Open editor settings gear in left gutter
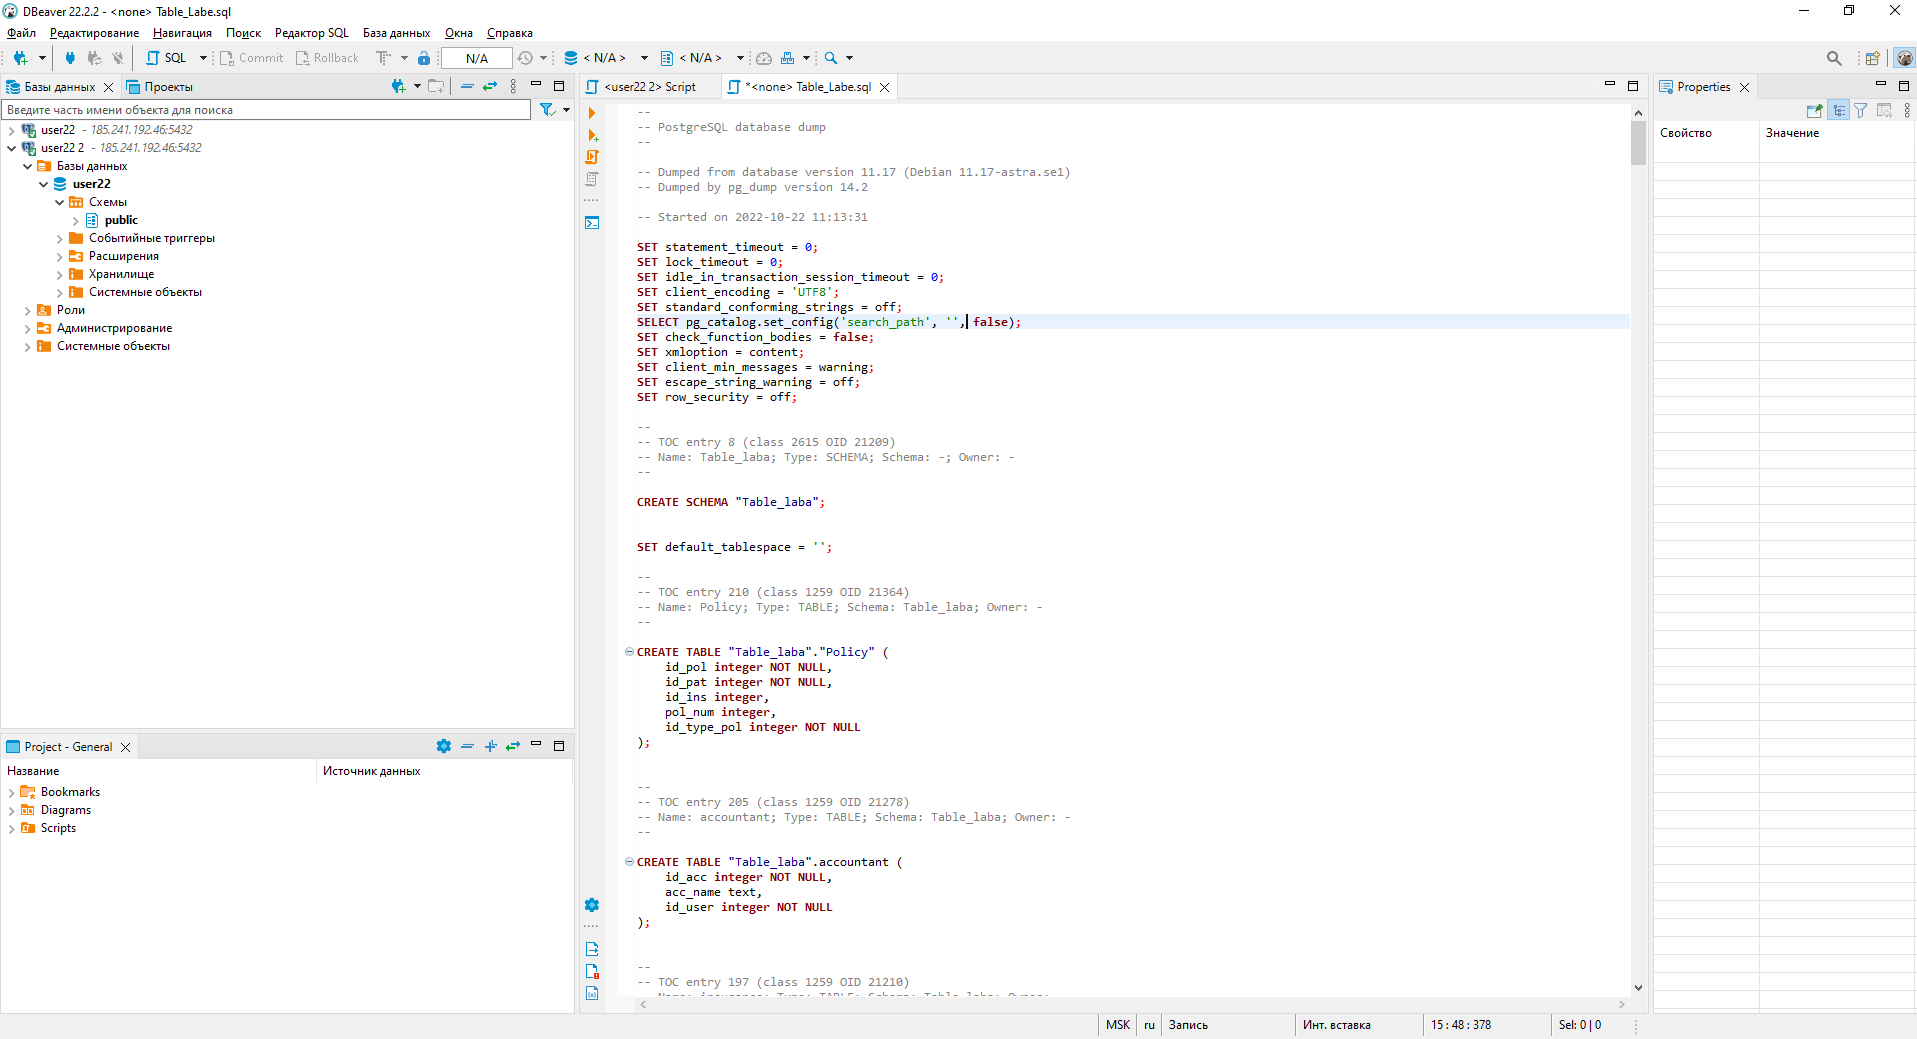The image size is (1917, 1039). (x=592, y=905)
